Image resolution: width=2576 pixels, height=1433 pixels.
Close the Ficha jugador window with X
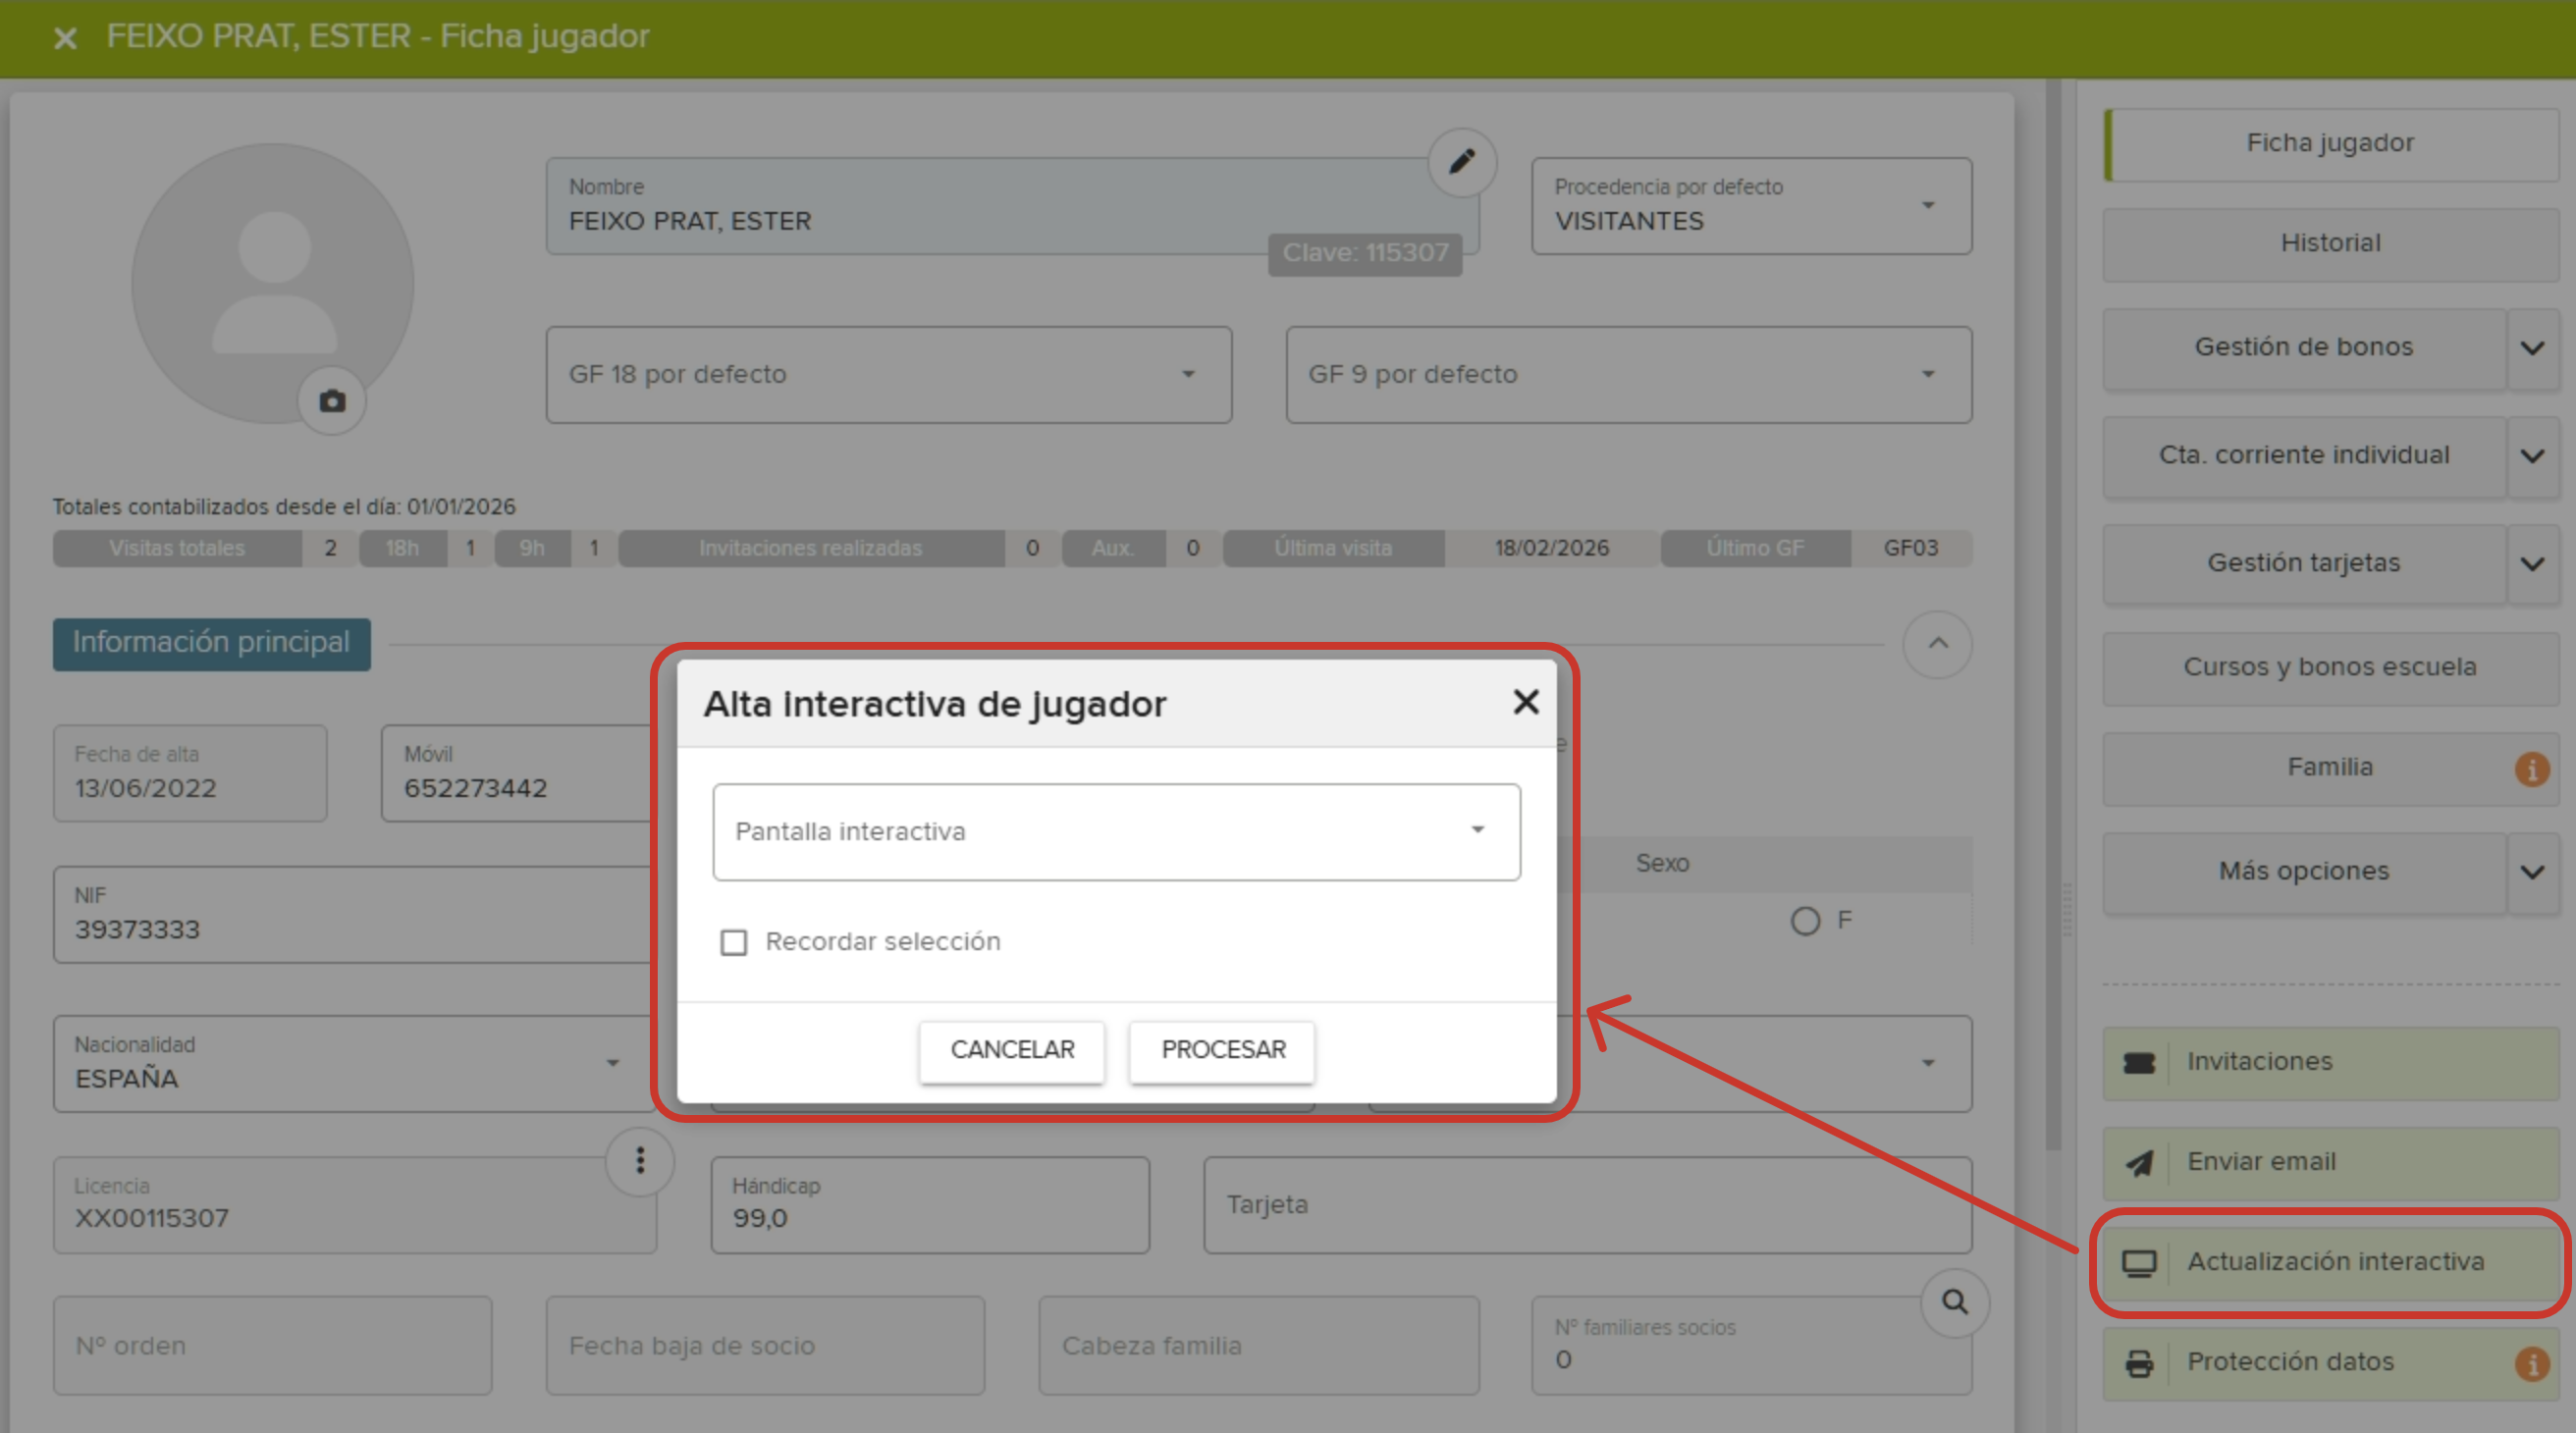(65, 38)
